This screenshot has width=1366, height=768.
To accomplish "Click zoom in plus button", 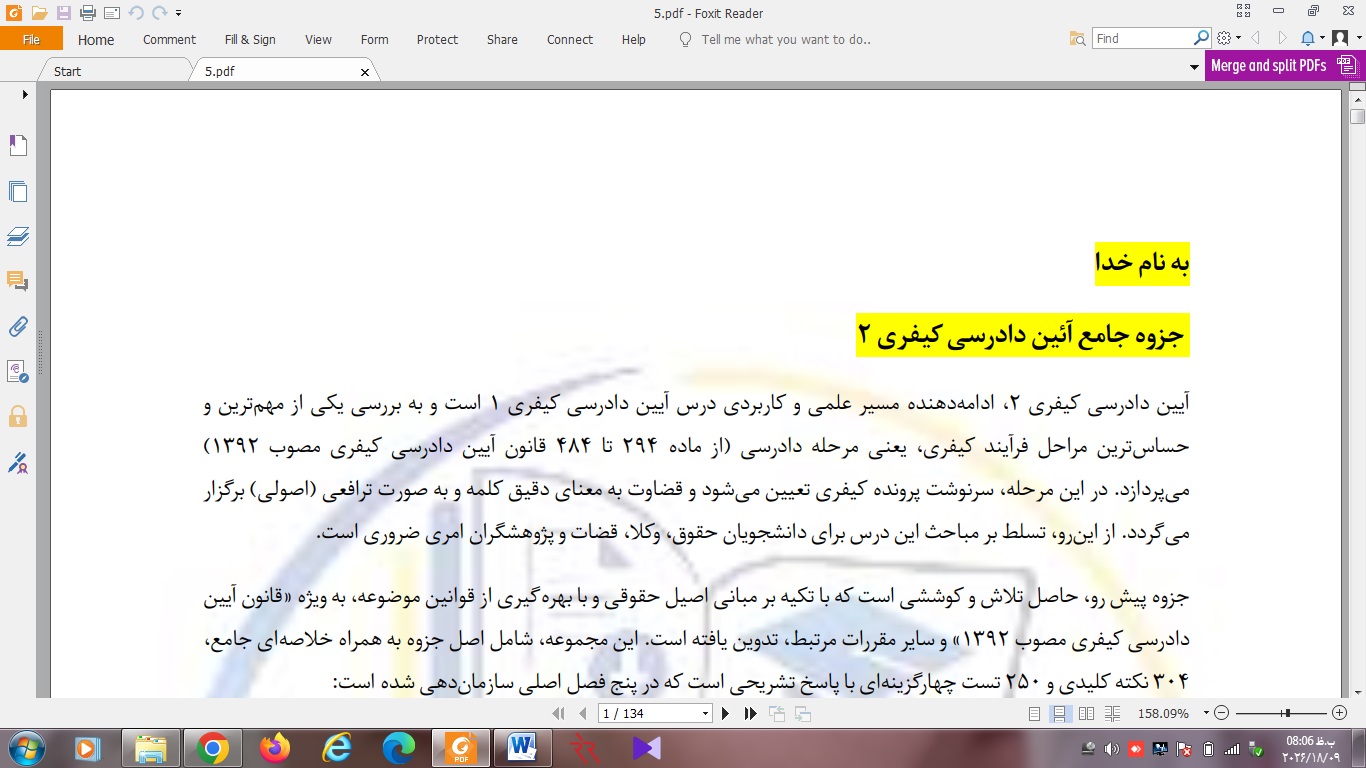I will coord(1340,713).
